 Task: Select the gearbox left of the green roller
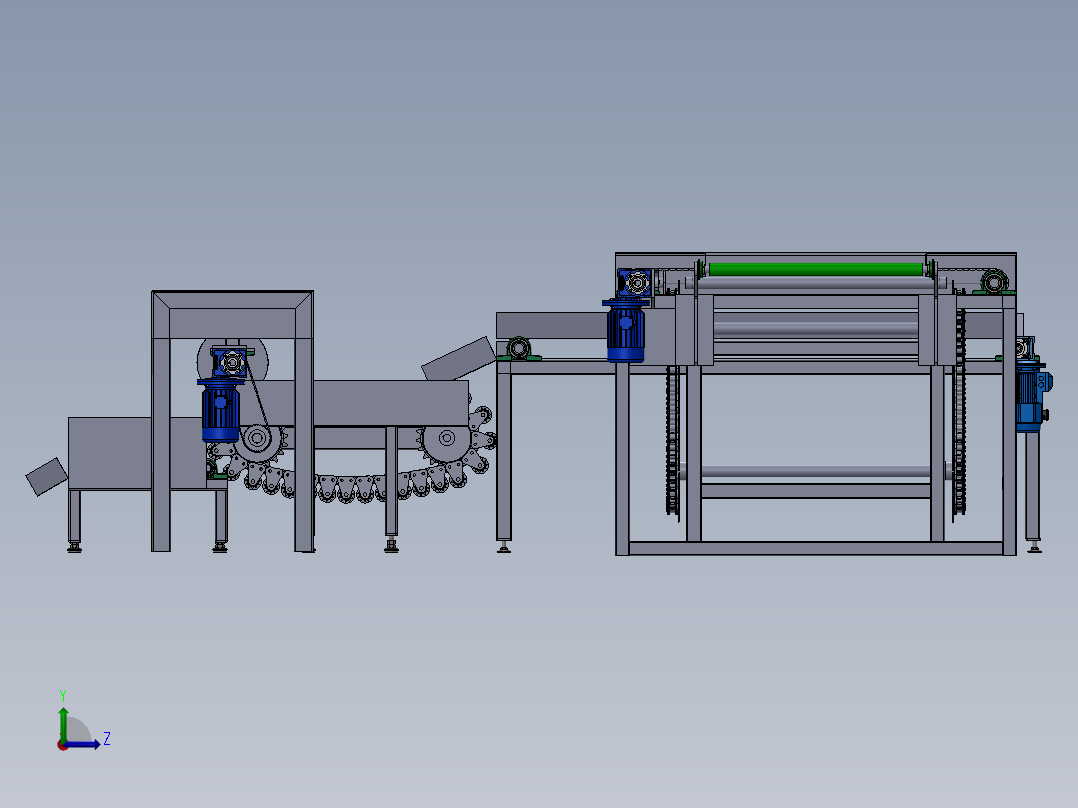635,283
